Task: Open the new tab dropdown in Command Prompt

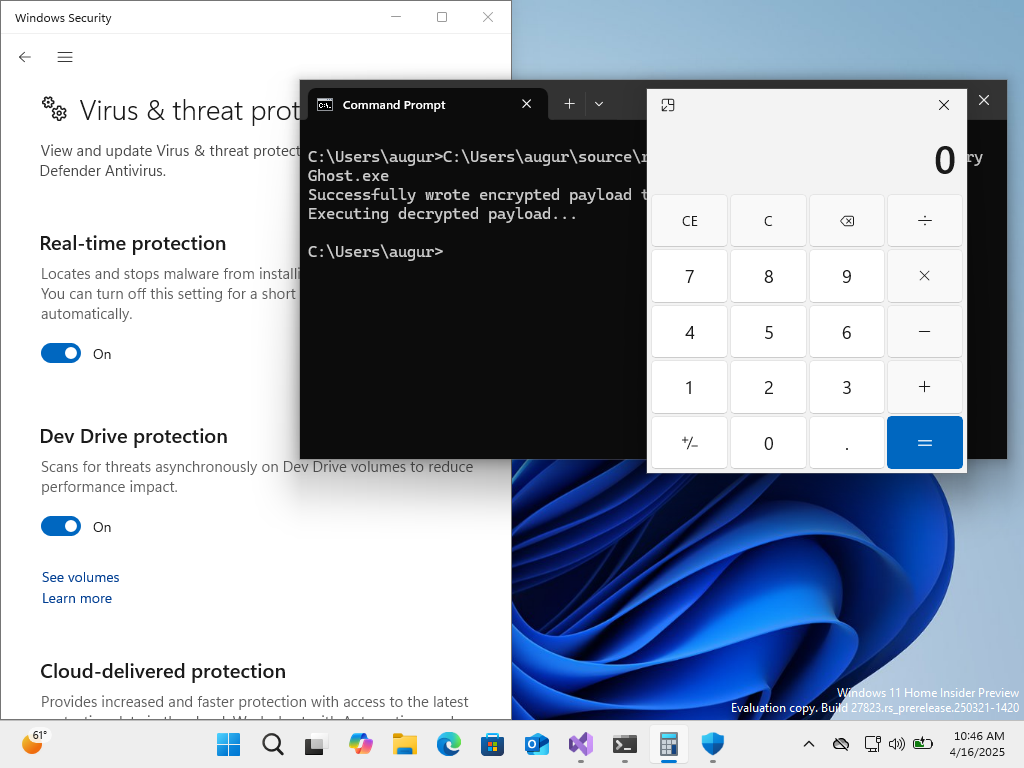Action: point(598,104)
